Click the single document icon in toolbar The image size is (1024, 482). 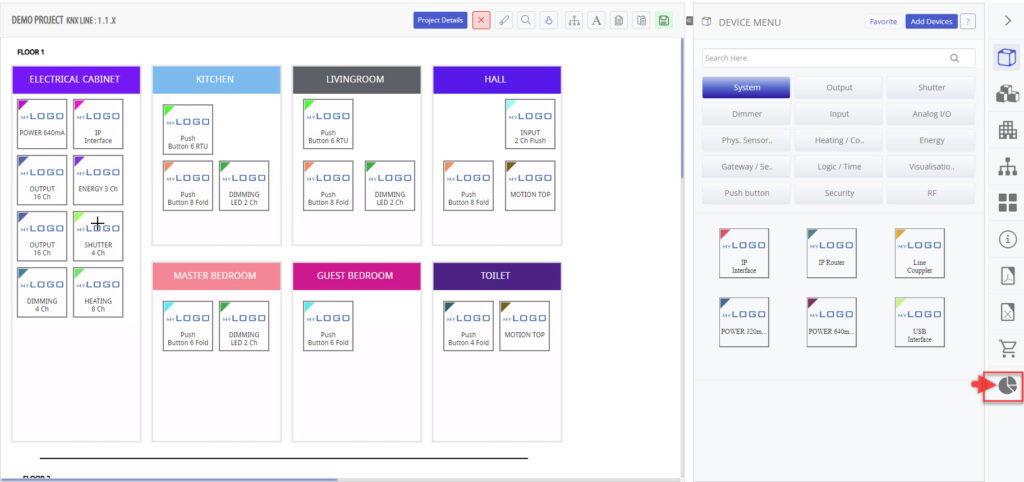coord(618,20)
